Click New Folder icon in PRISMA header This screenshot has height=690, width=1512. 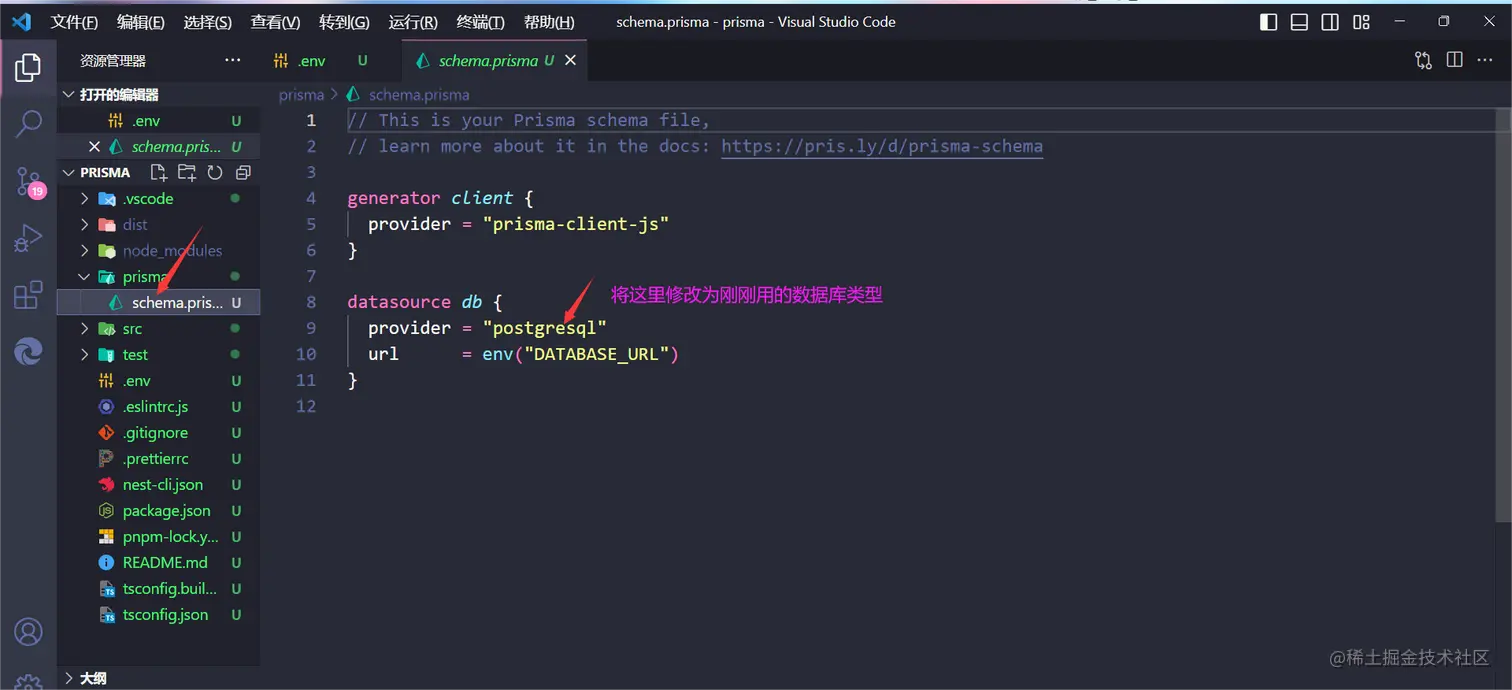[x=186, y=172]
